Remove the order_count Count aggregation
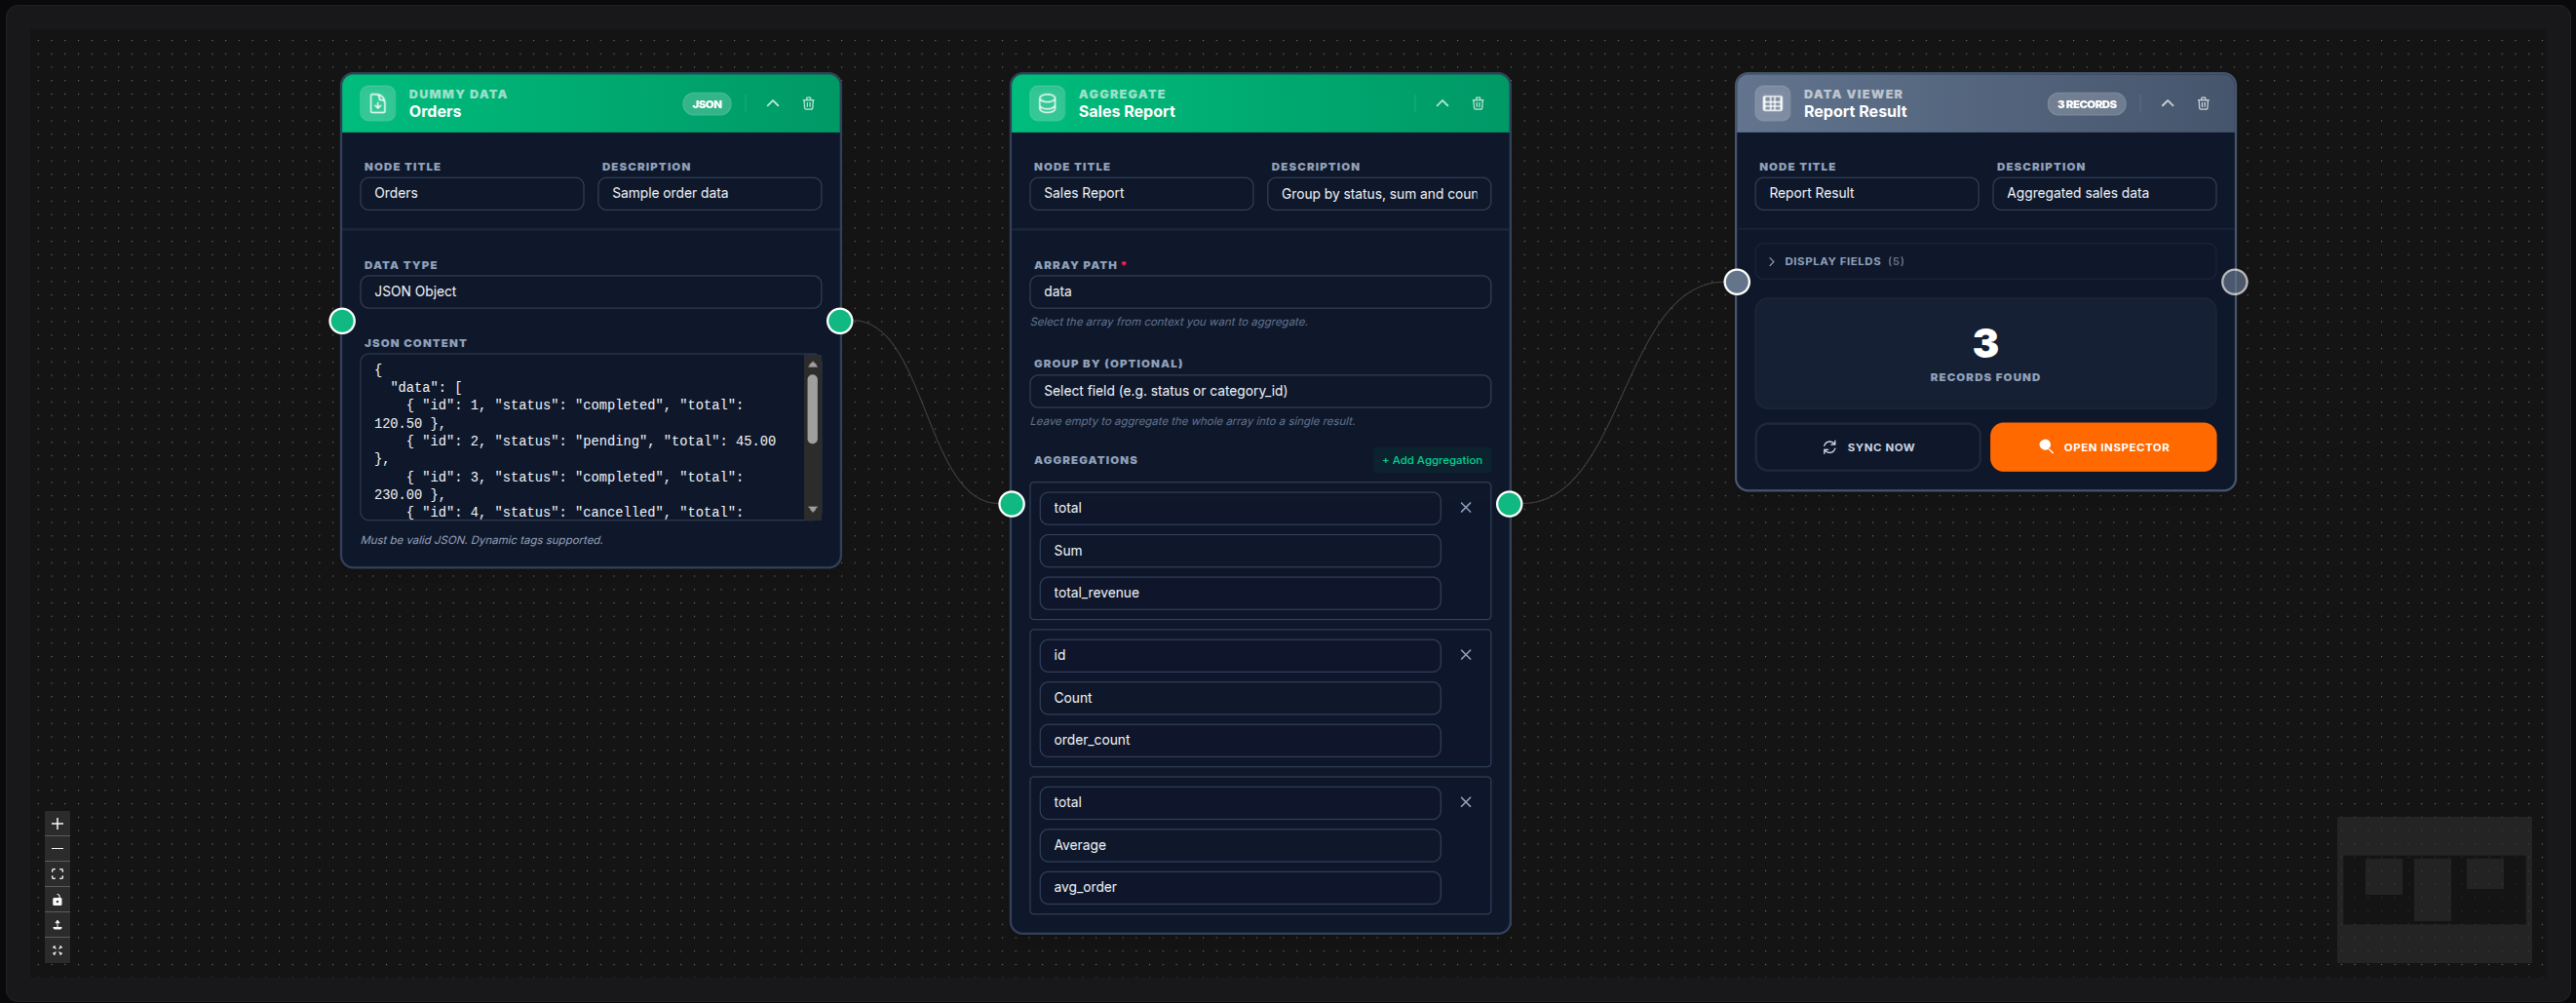 click(x=1465, y=654)
